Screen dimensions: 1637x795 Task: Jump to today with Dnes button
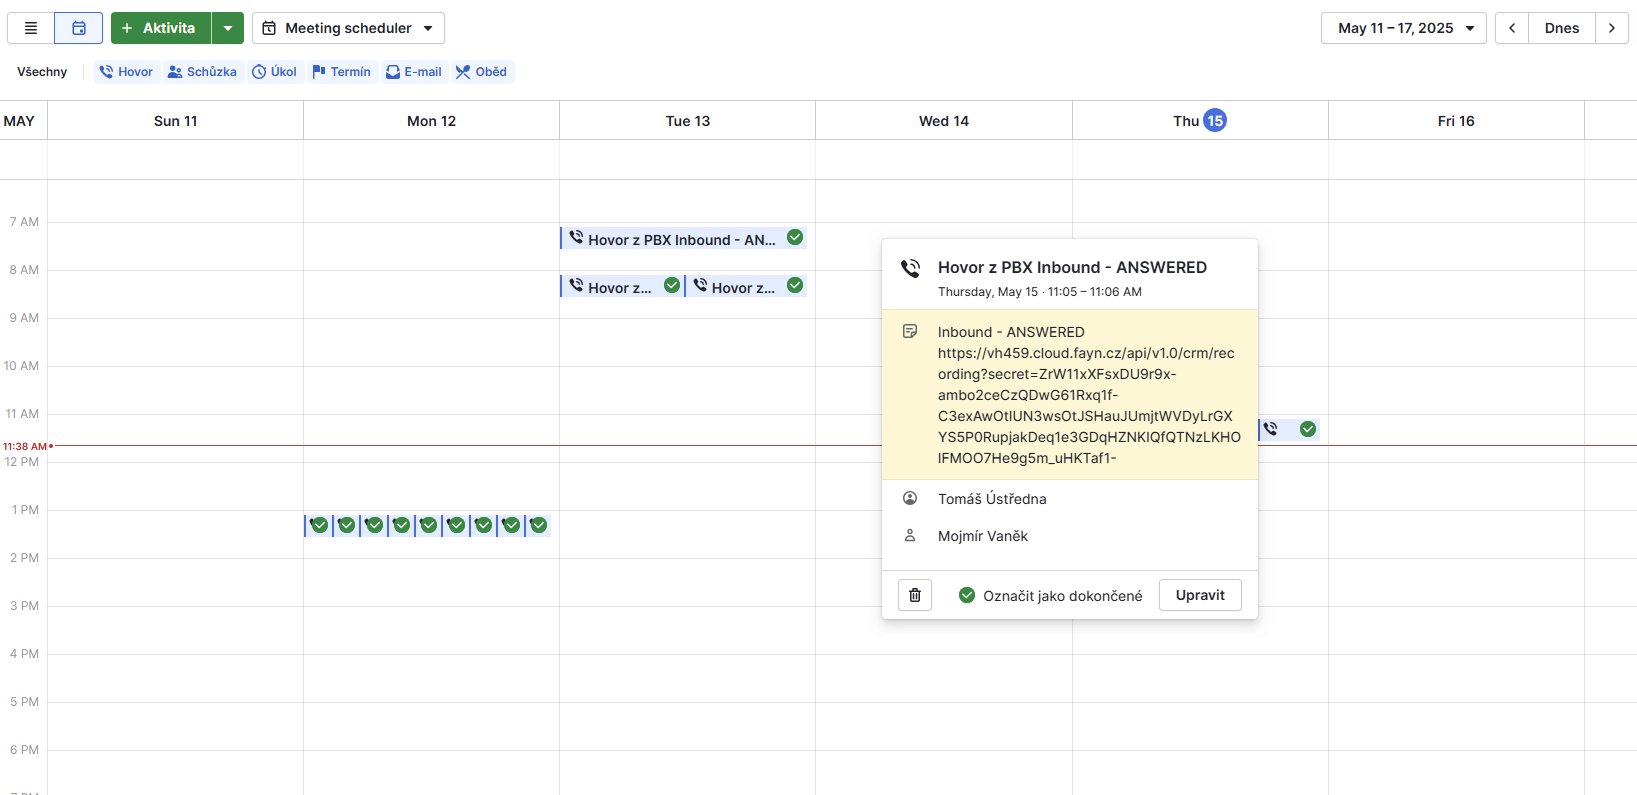[1561, 28]
